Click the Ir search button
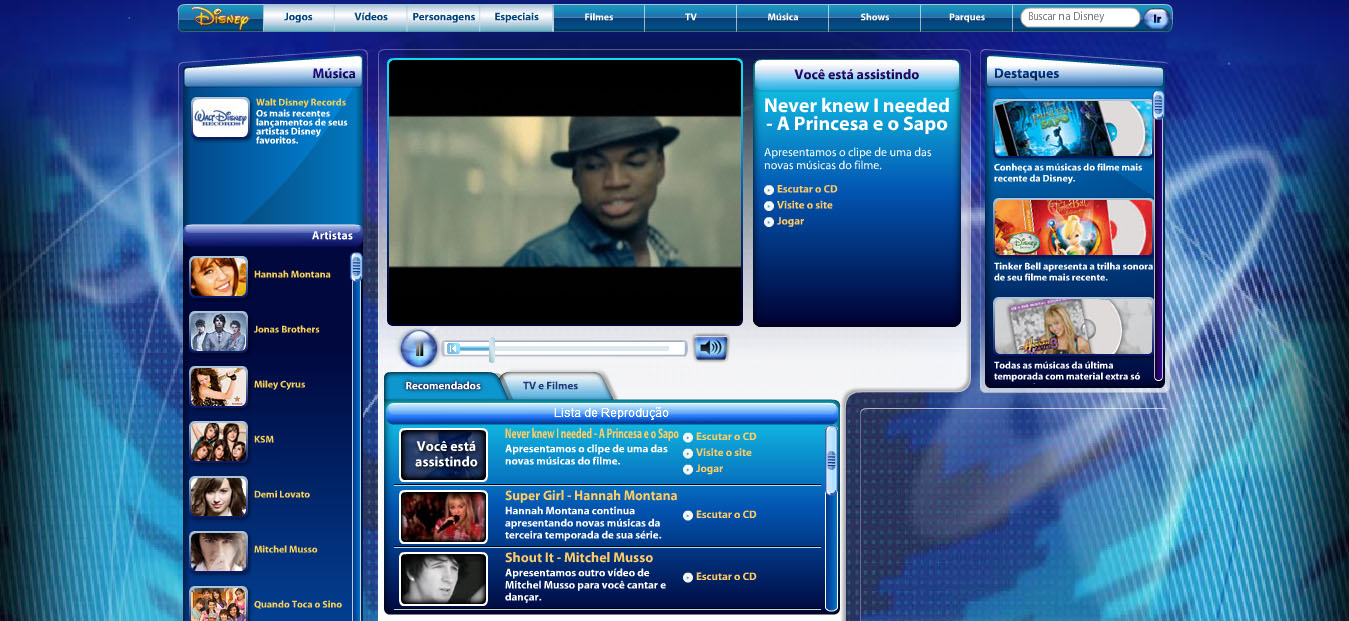Screen dimensions: 1349x621 point(1156,18)
